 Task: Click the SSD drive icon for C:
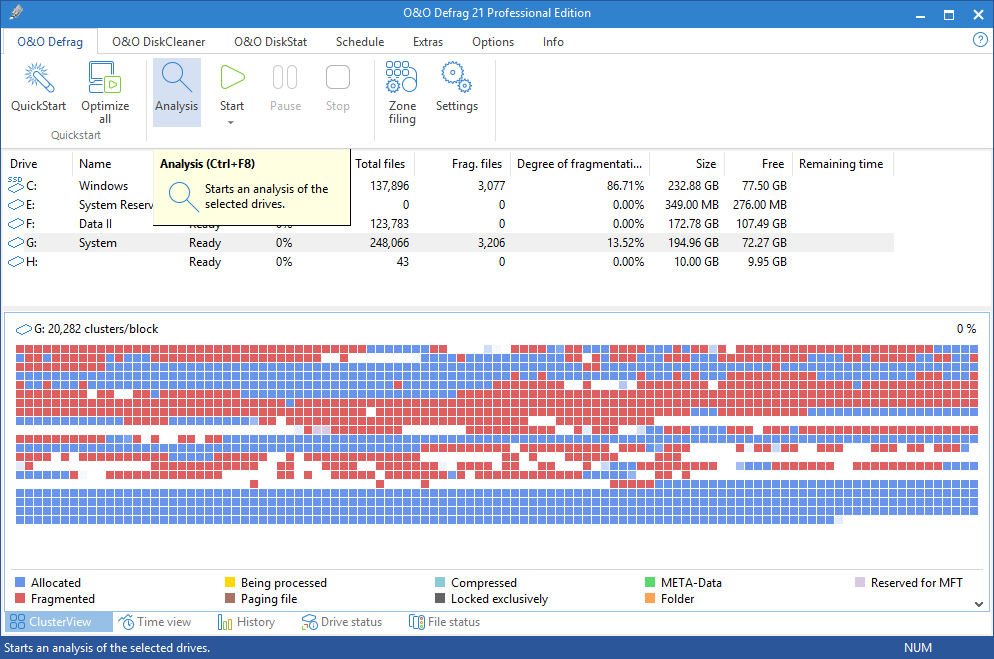(15, 184)
